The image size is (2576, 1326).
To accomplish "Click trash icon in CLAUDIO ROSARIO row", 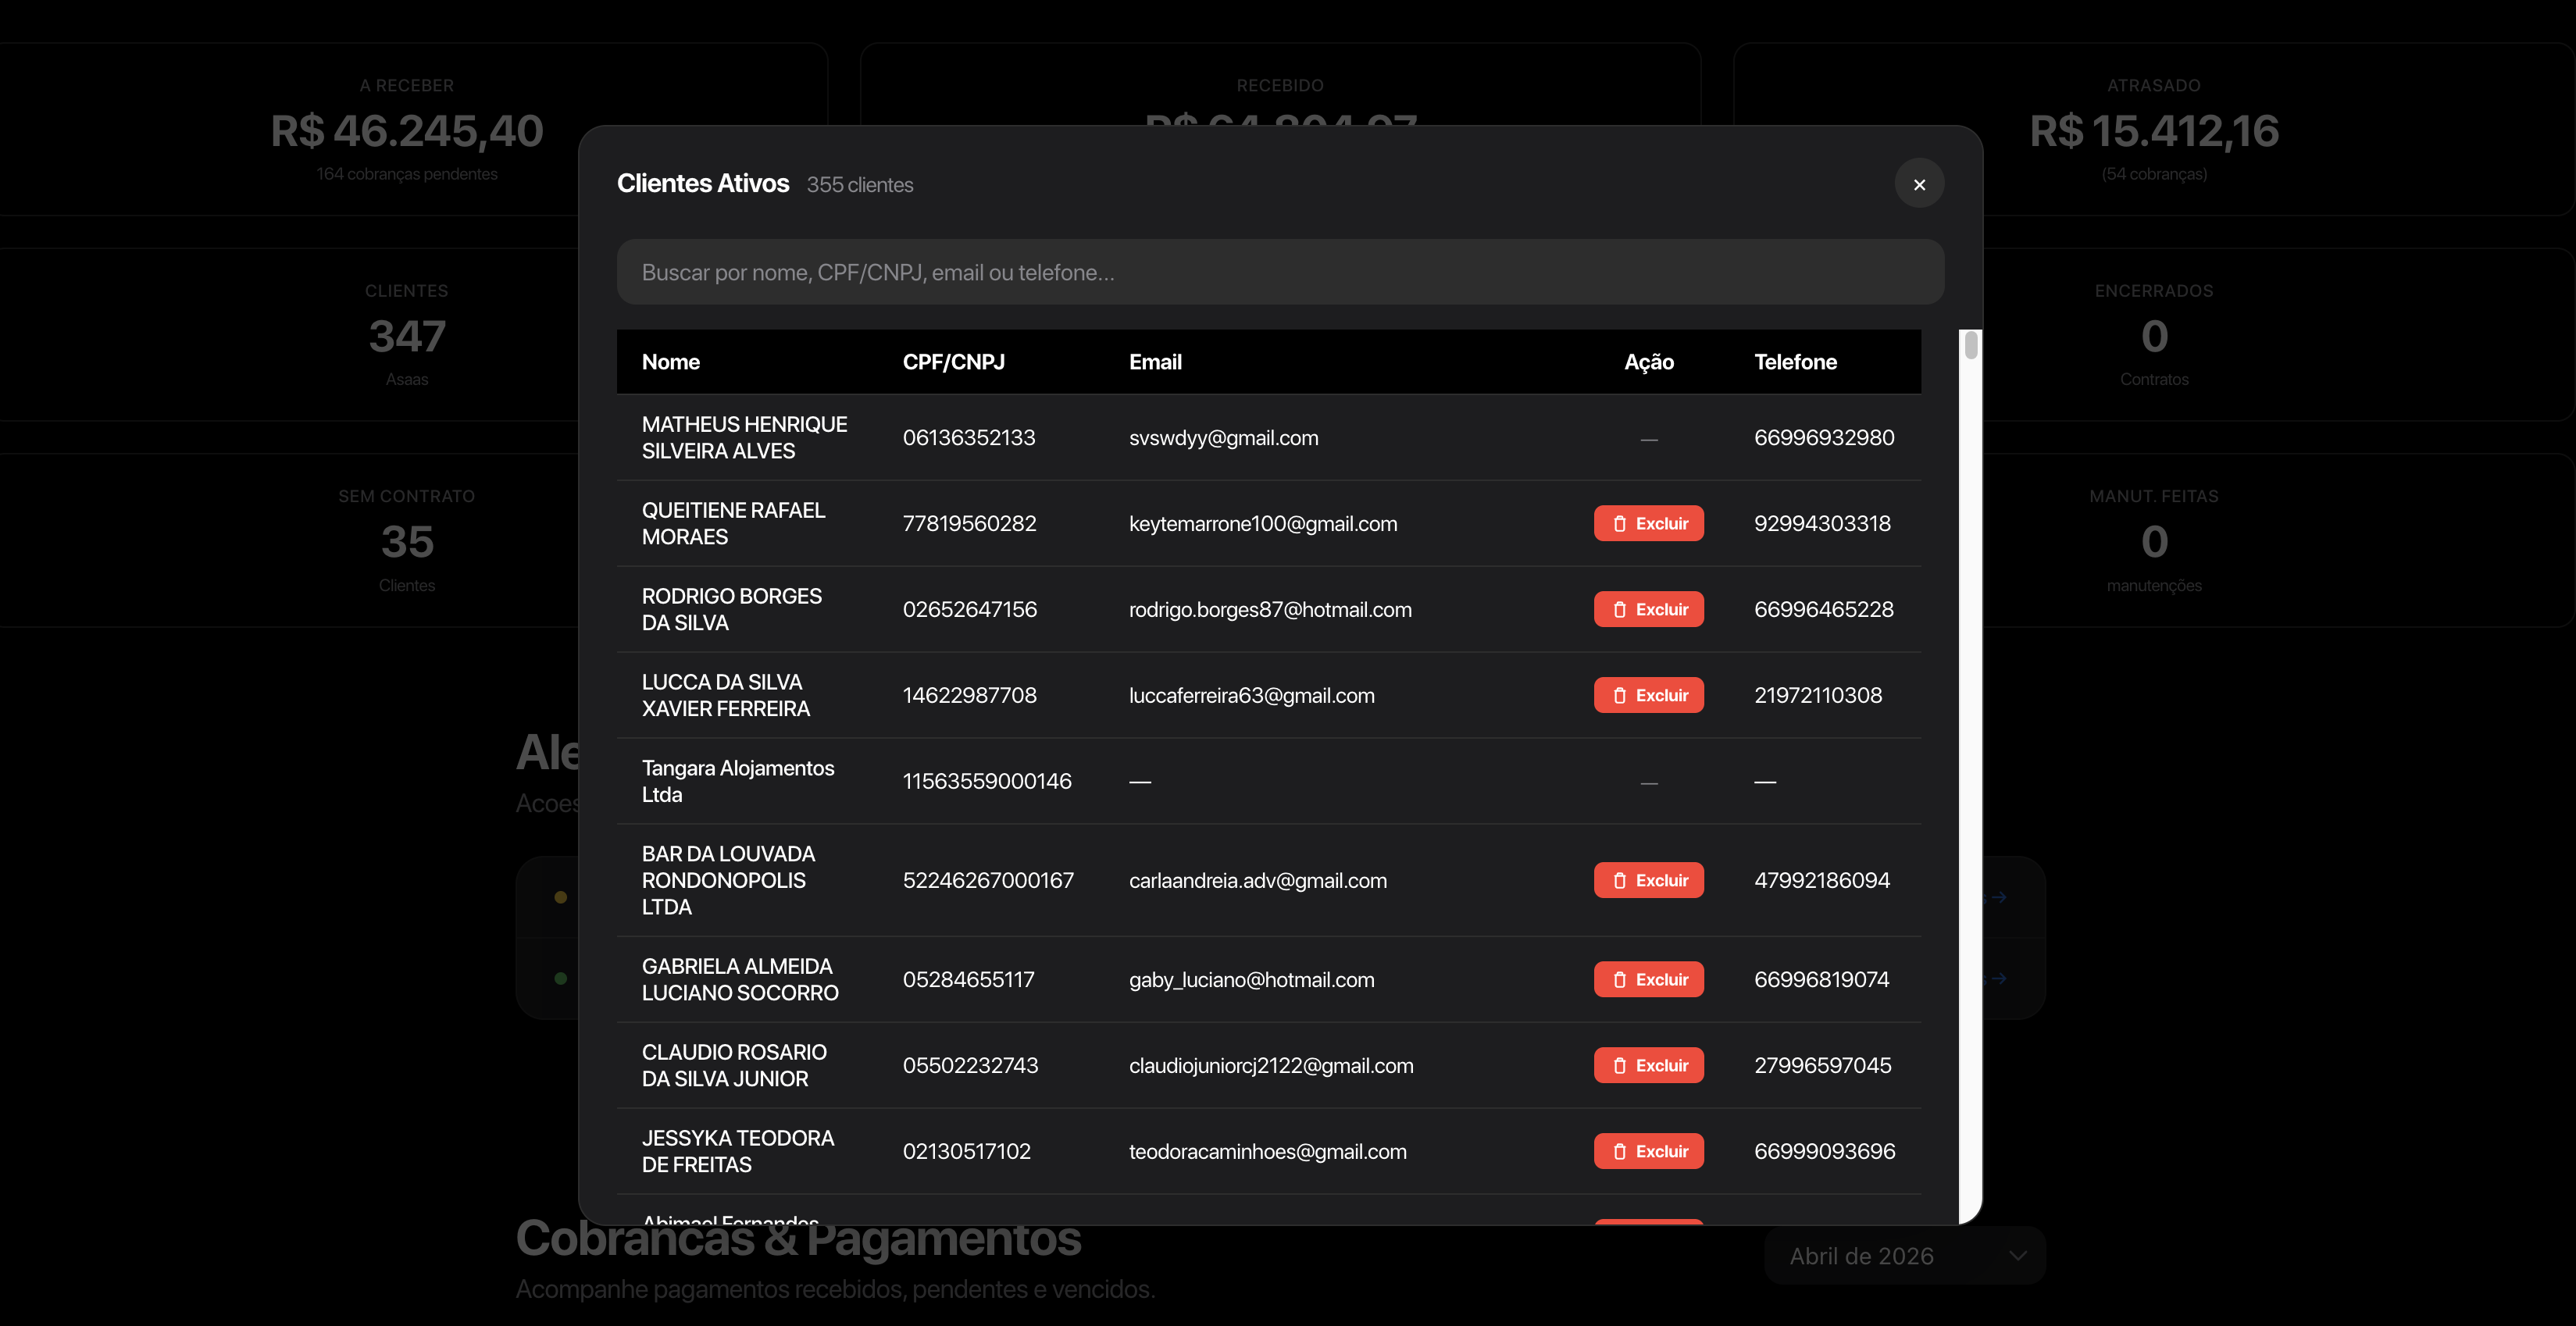I will pyautogui.click(x=1619, y=1066).
